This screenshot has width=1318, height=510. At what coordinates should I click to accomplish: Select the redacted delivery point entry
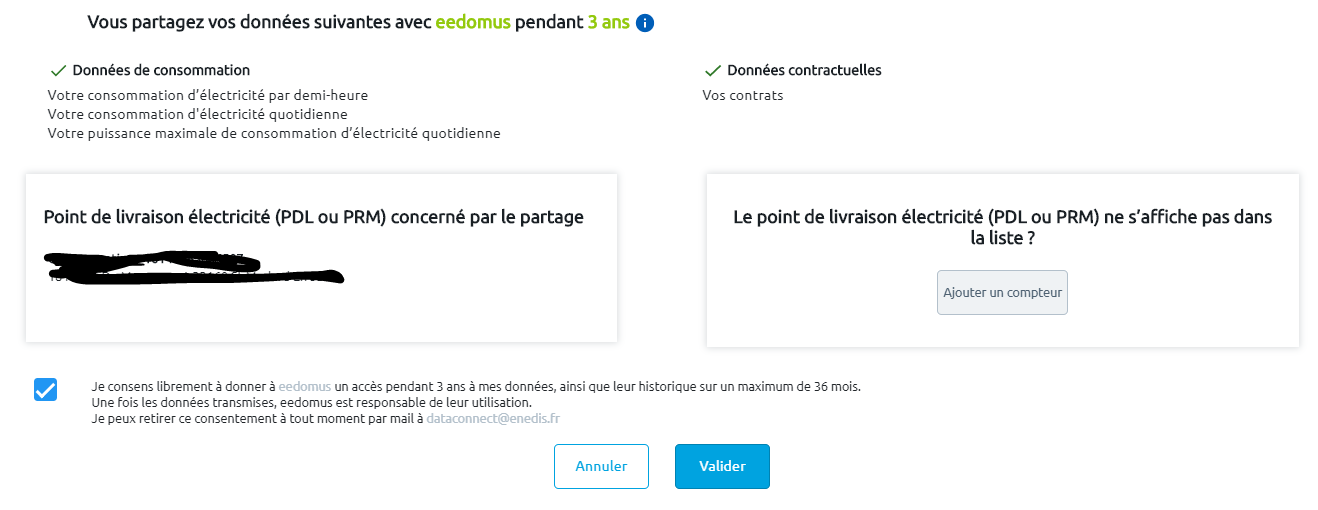195,268
